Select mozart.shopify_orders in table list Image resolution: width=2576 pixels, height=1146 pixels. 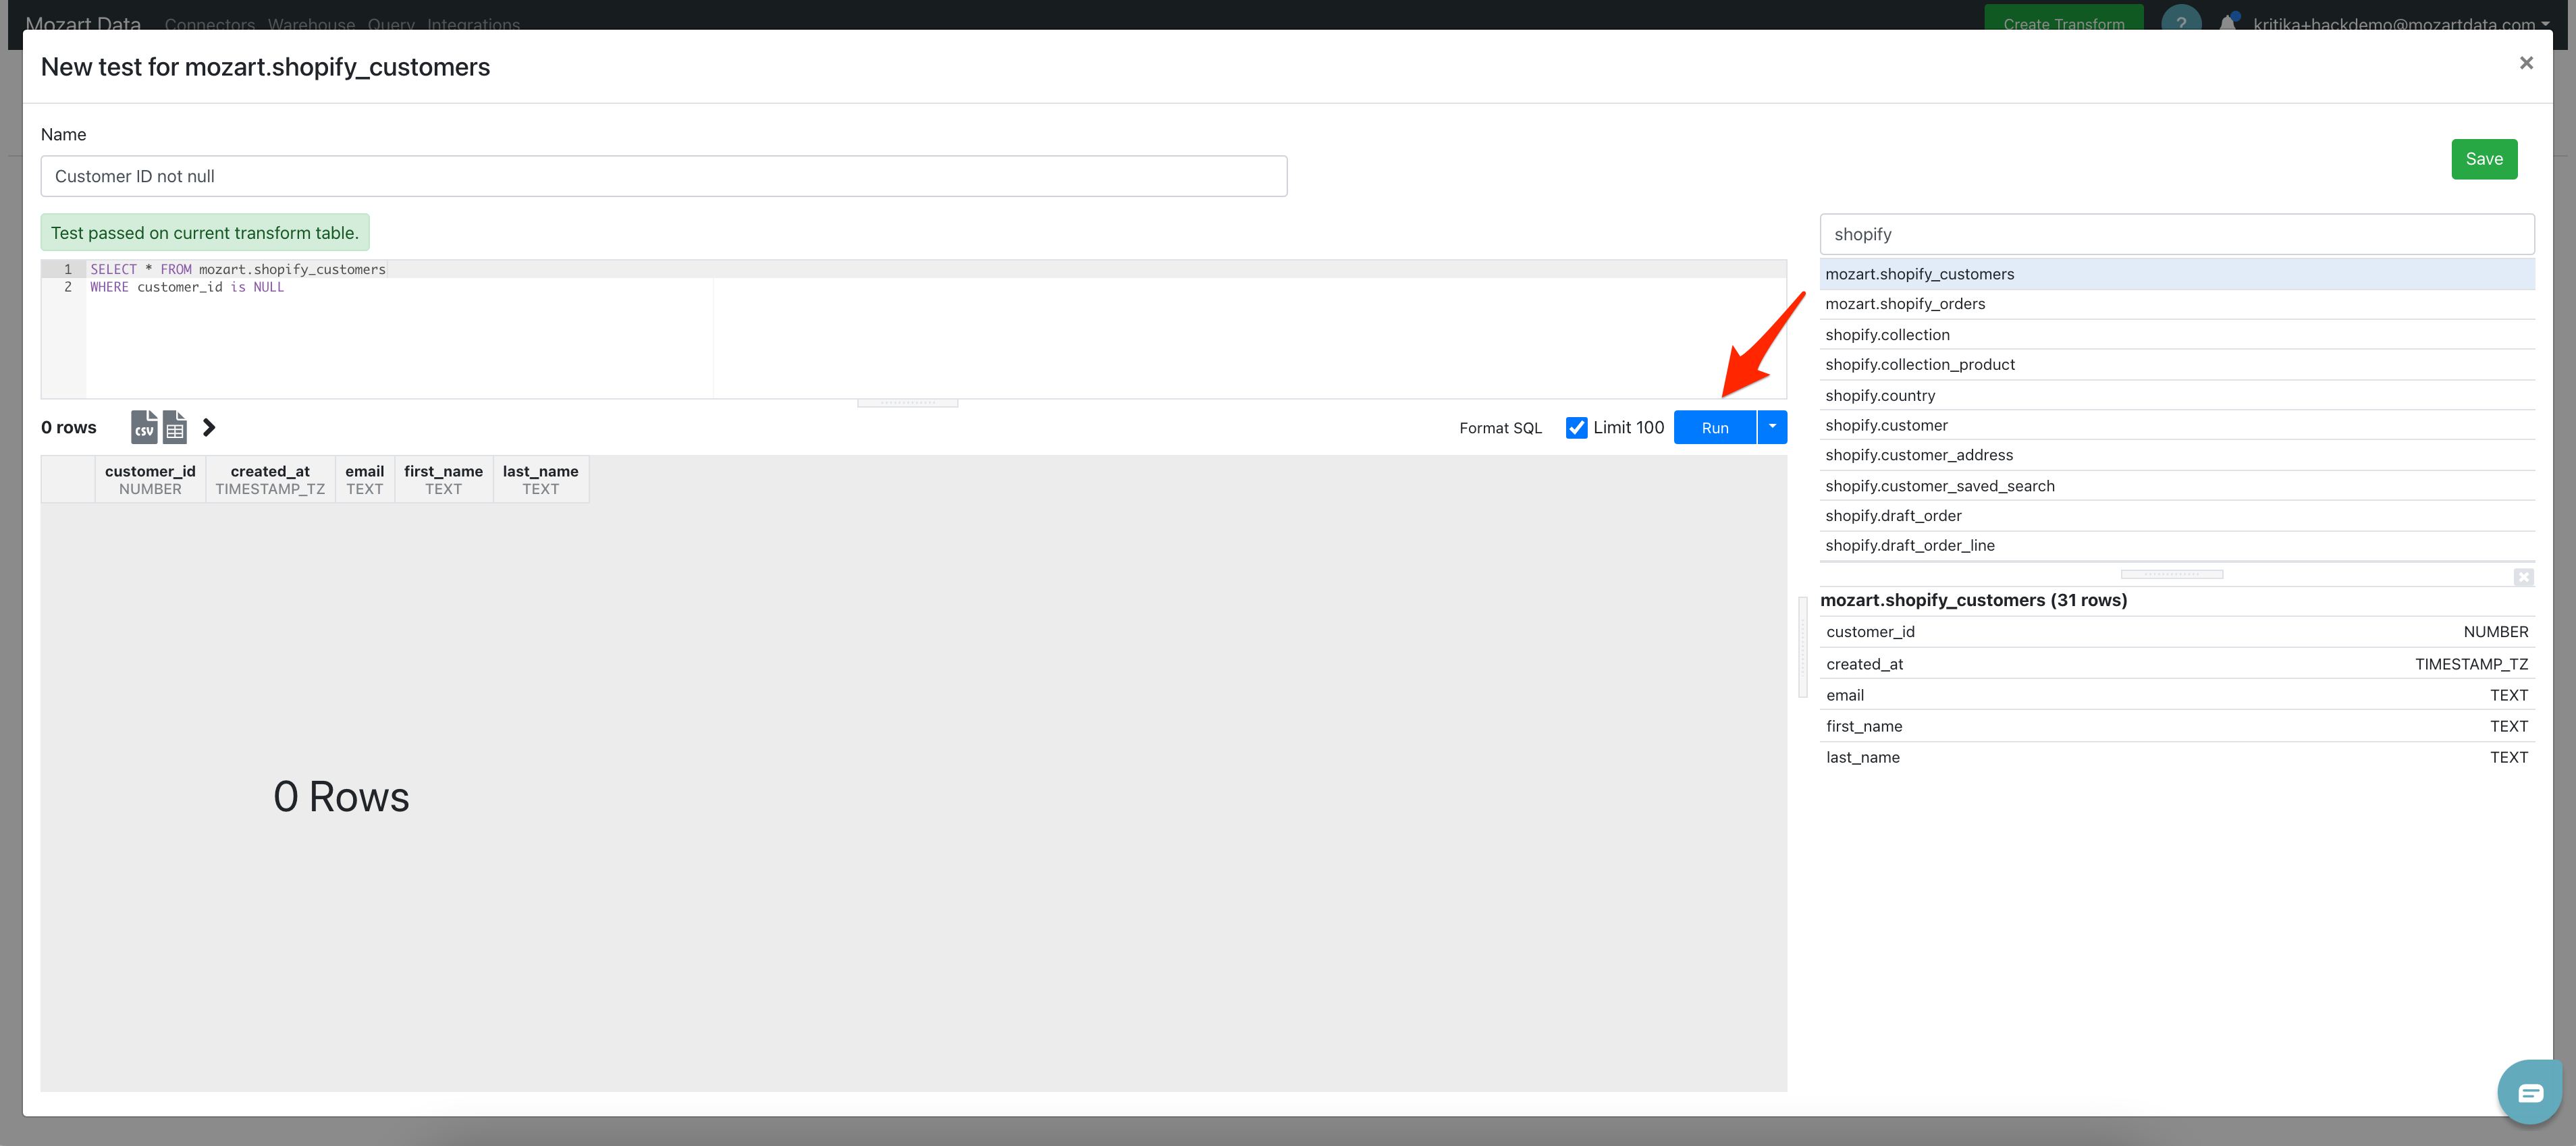click(x=1904, y=304)
